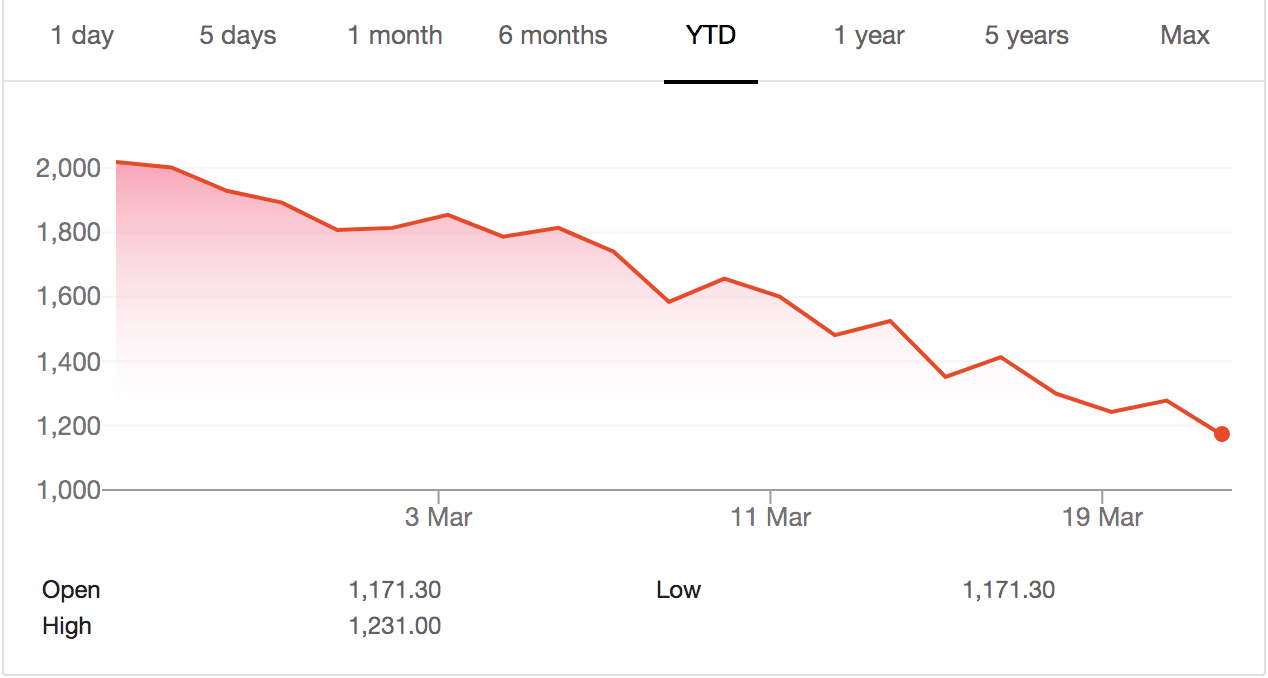Viewport: 1268px width, 678px height.
Task: Click the 11 Mar date label
Action: coord(770,517)
